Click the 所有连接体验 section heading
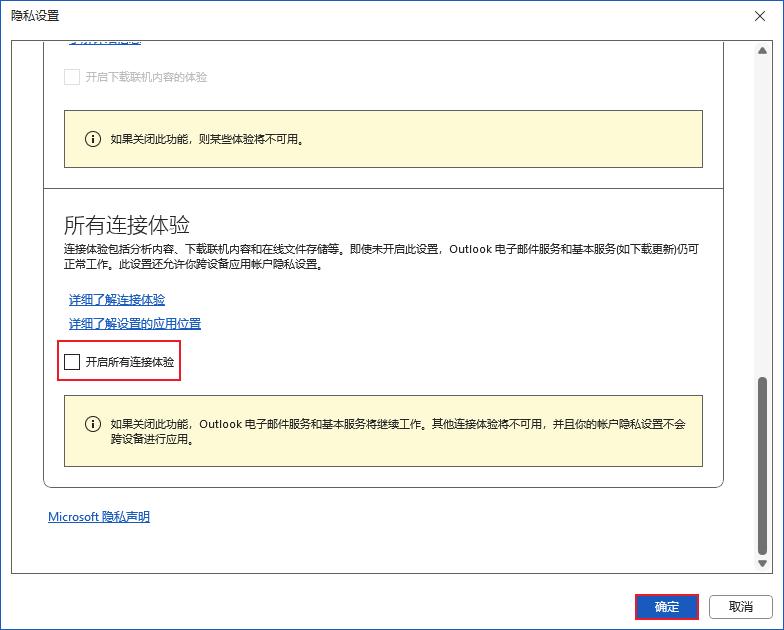 pyautogui.click(x=127, y=224)
